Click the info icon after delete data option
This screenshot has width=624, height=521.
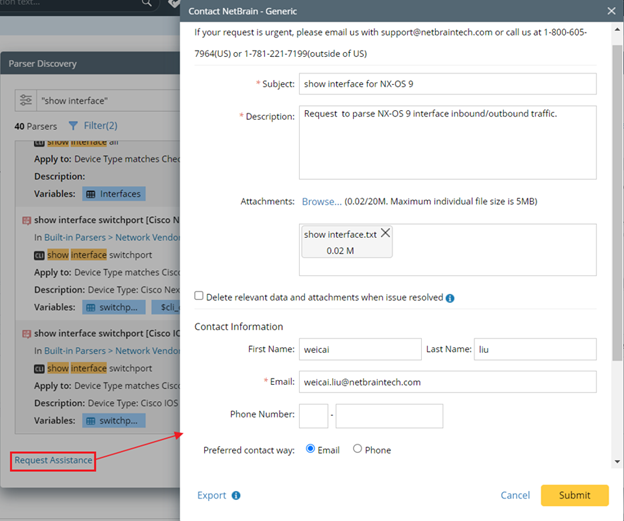click(x=450, y=298)
